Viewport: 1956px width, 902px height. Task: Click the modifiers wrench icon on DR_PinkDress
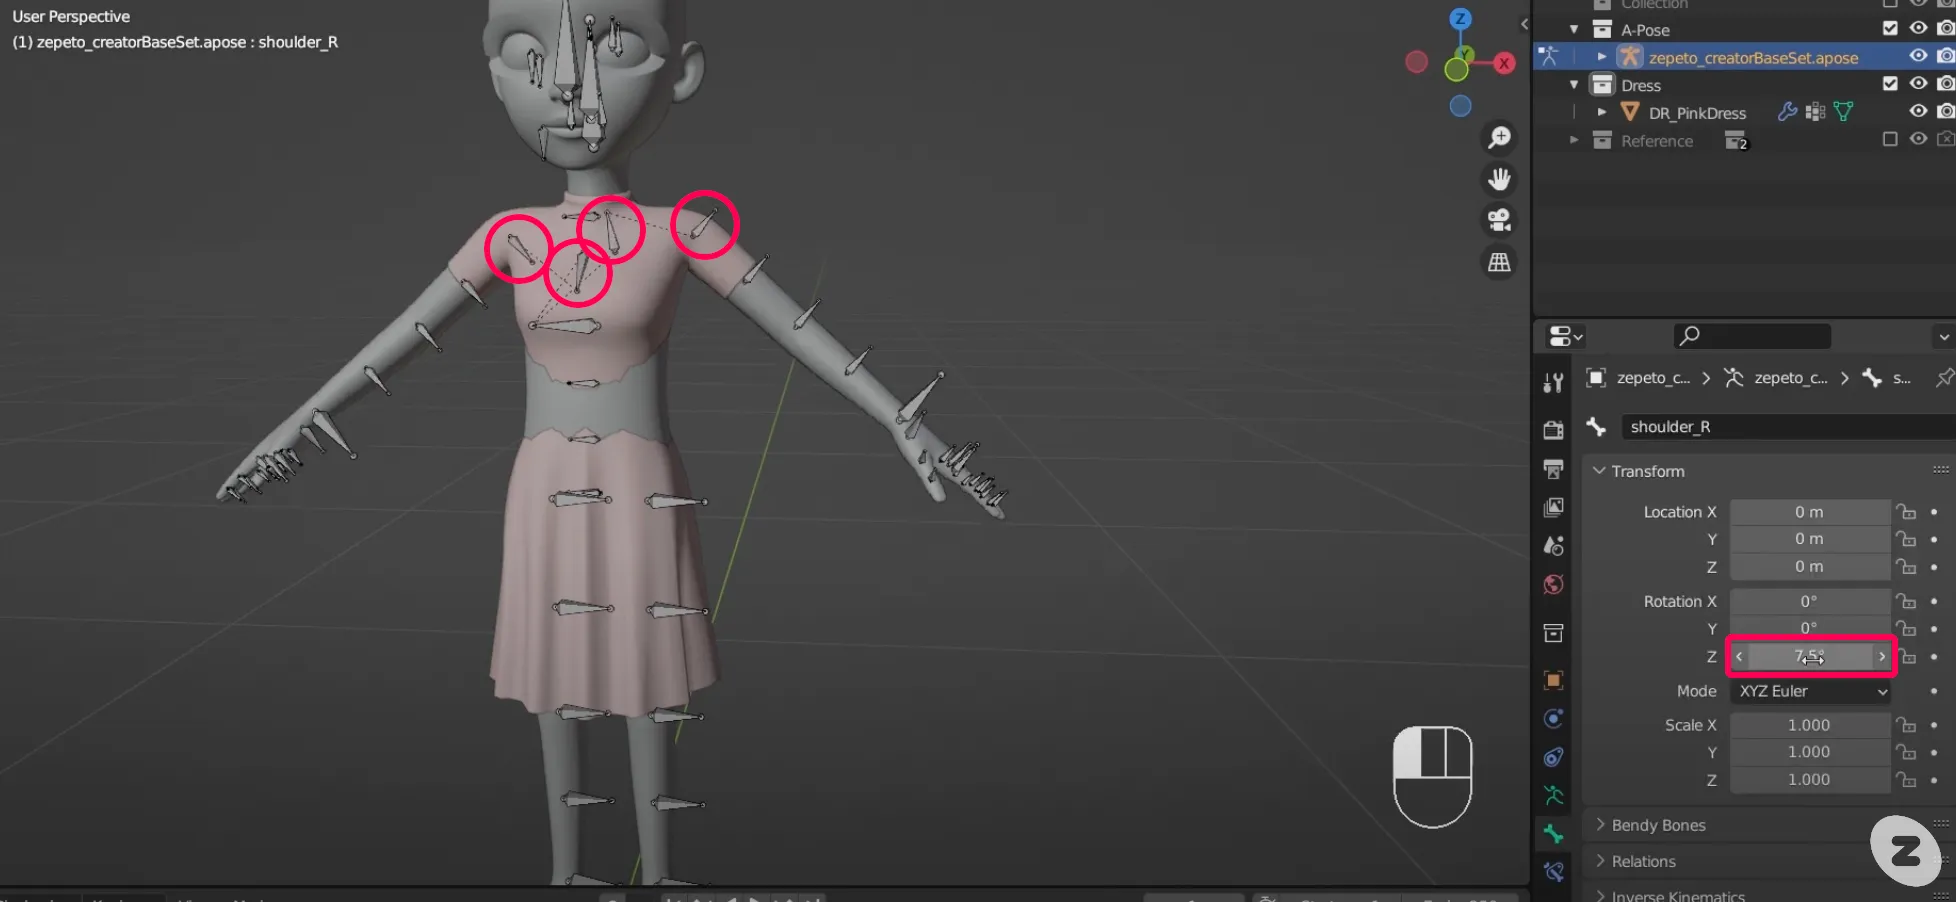coord(1787,112)
